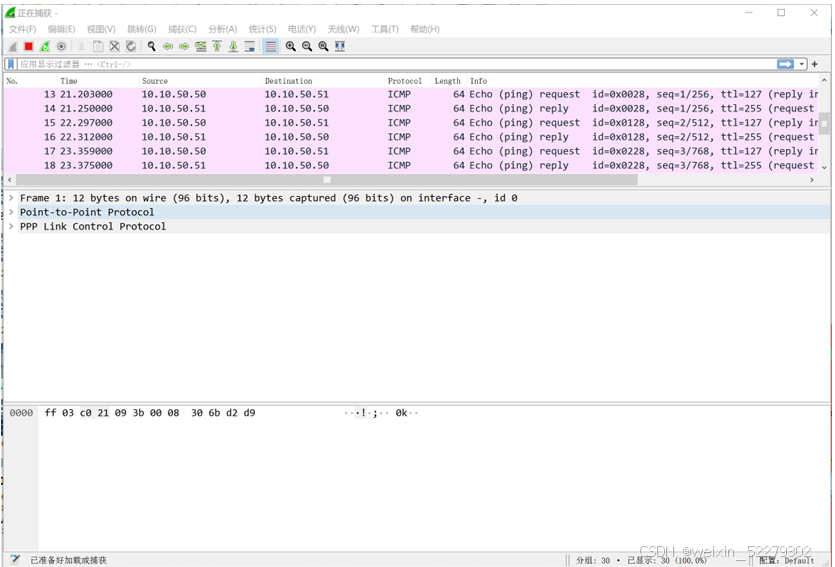
Task: Open the 帮助(H) menu
Action: click(x=425, y=29)
